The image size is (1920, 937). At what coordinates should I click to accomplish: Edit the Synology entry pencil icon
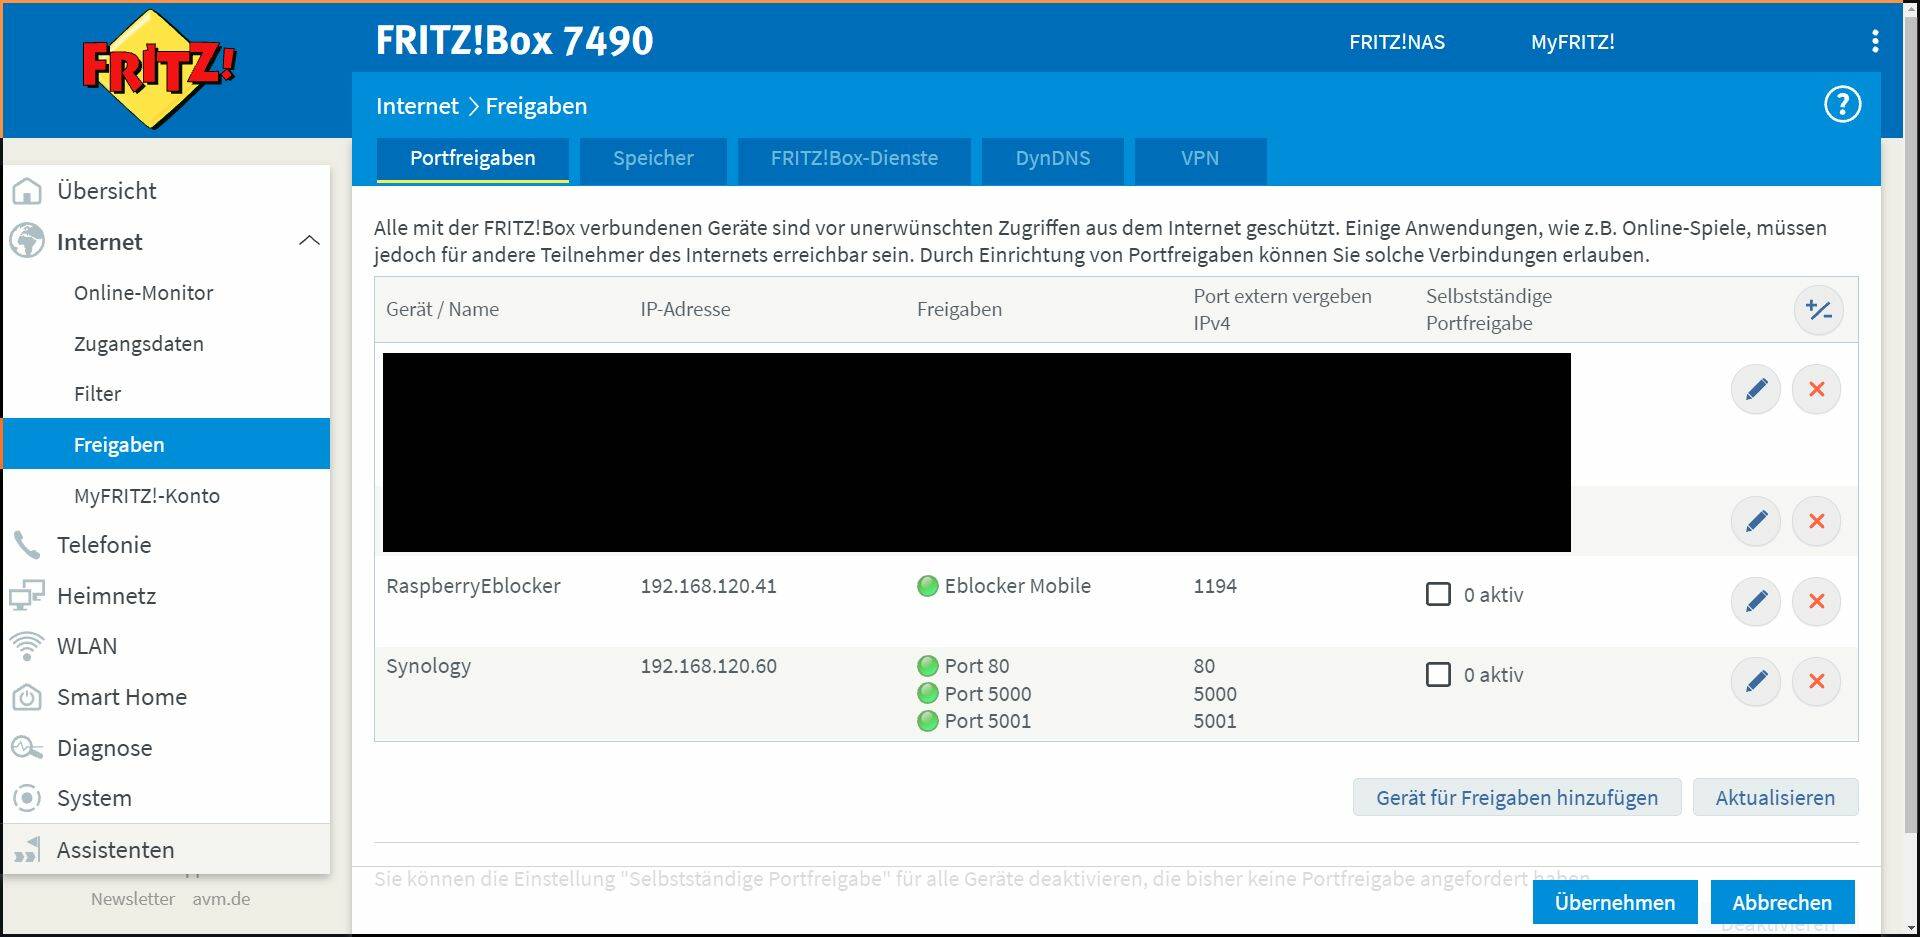click(x=1756, y=681)
